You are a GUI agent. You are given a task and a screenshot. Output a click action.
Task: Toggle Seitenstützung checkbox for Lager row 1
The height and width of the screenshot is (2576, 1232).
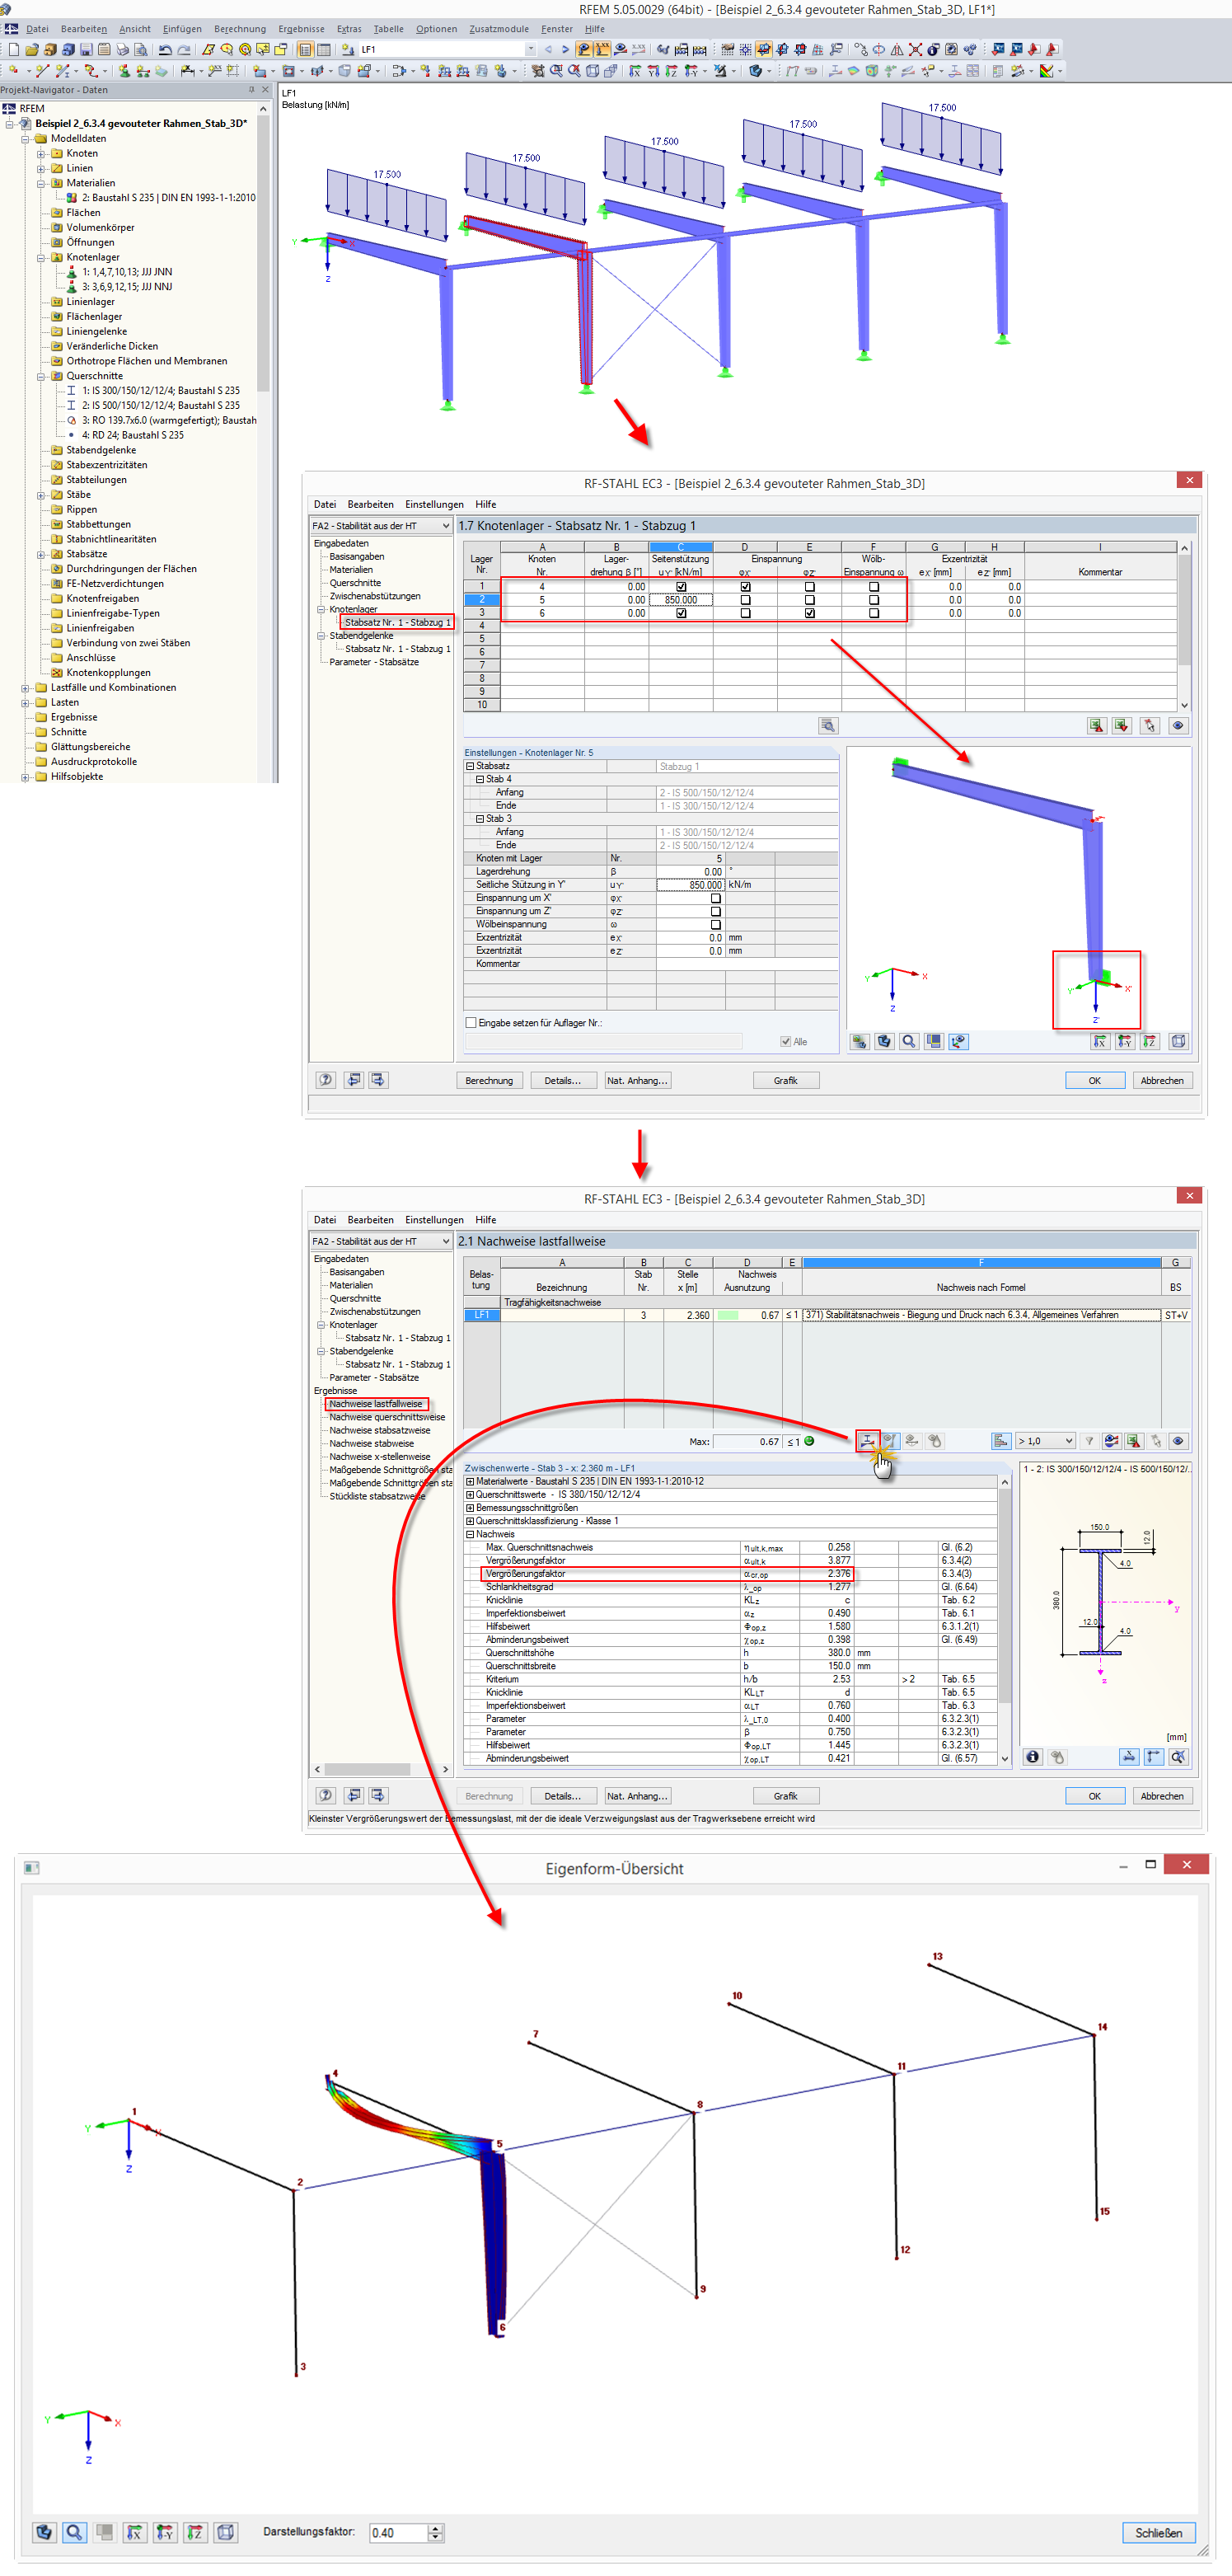point(681,587)
